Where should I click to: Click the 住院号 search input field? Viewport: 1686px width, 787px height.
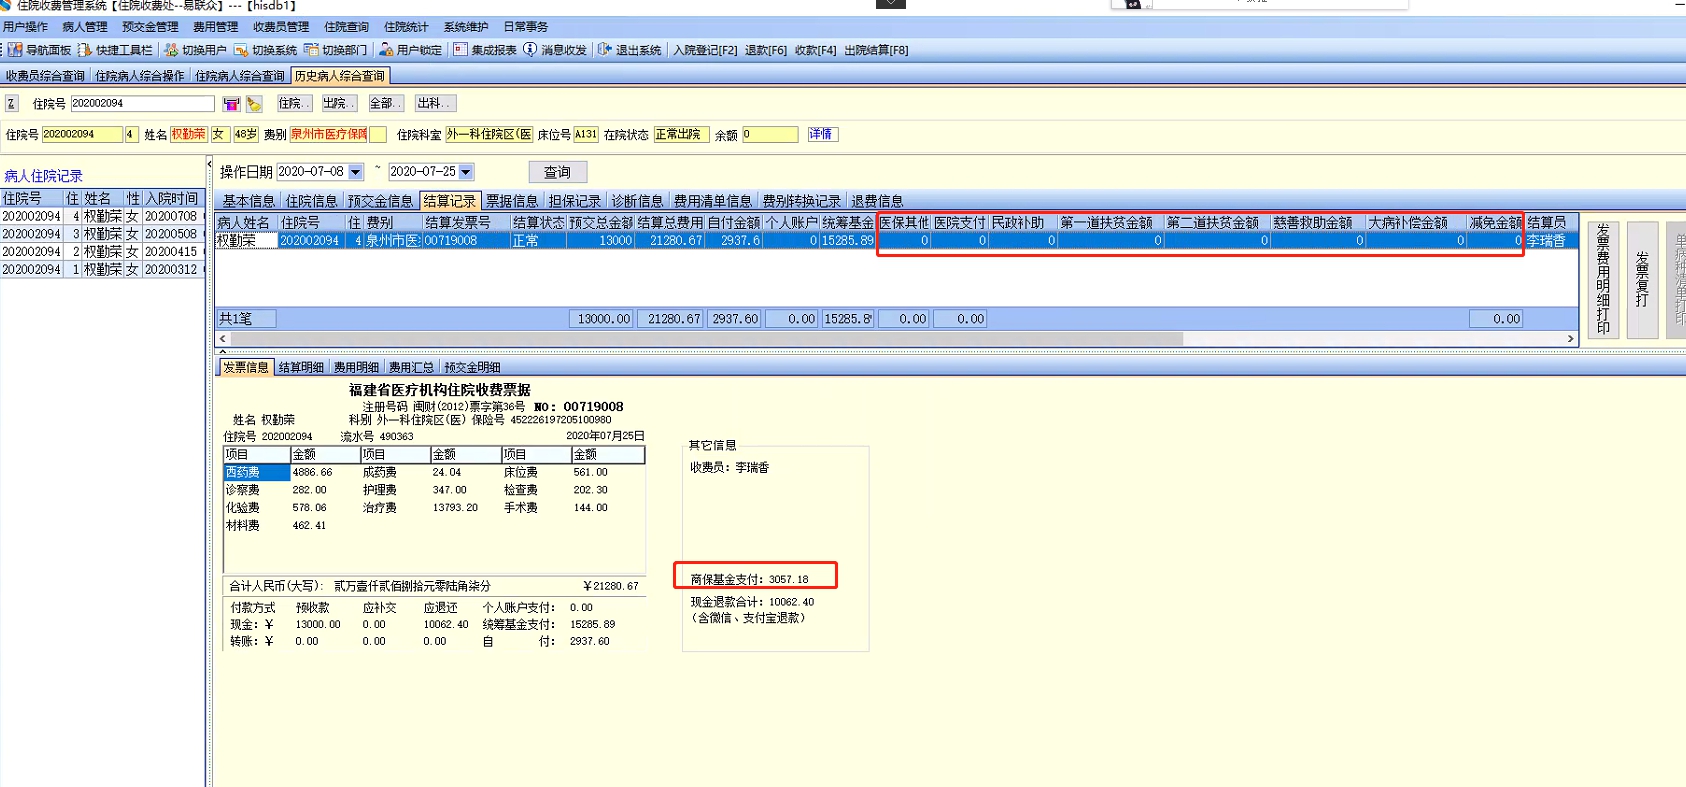(142, 104)
